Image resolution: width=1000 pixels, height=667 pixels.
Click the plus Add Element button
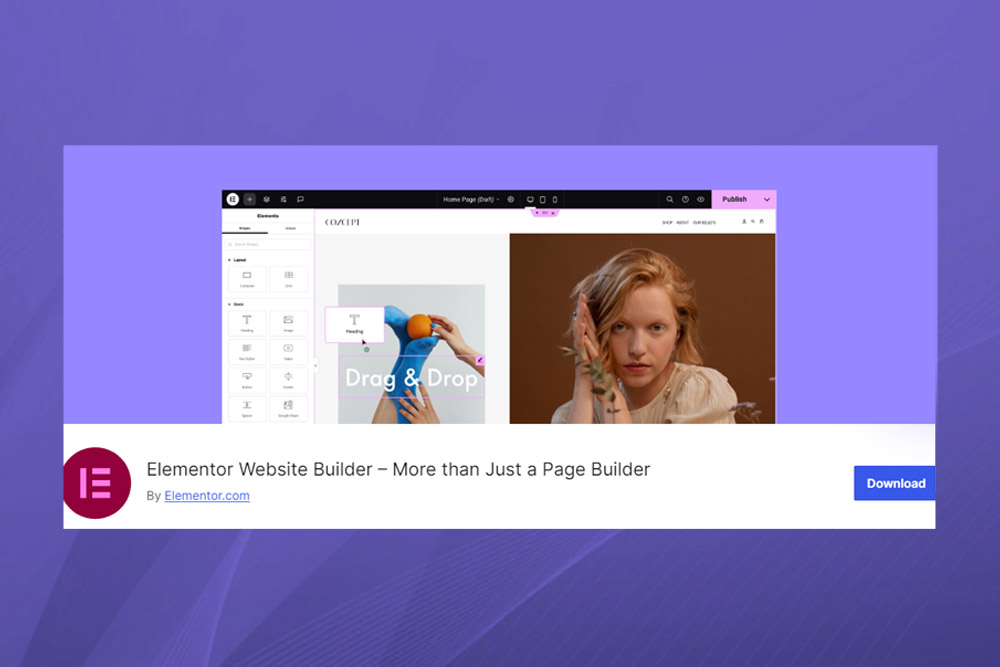coord(250,199)
